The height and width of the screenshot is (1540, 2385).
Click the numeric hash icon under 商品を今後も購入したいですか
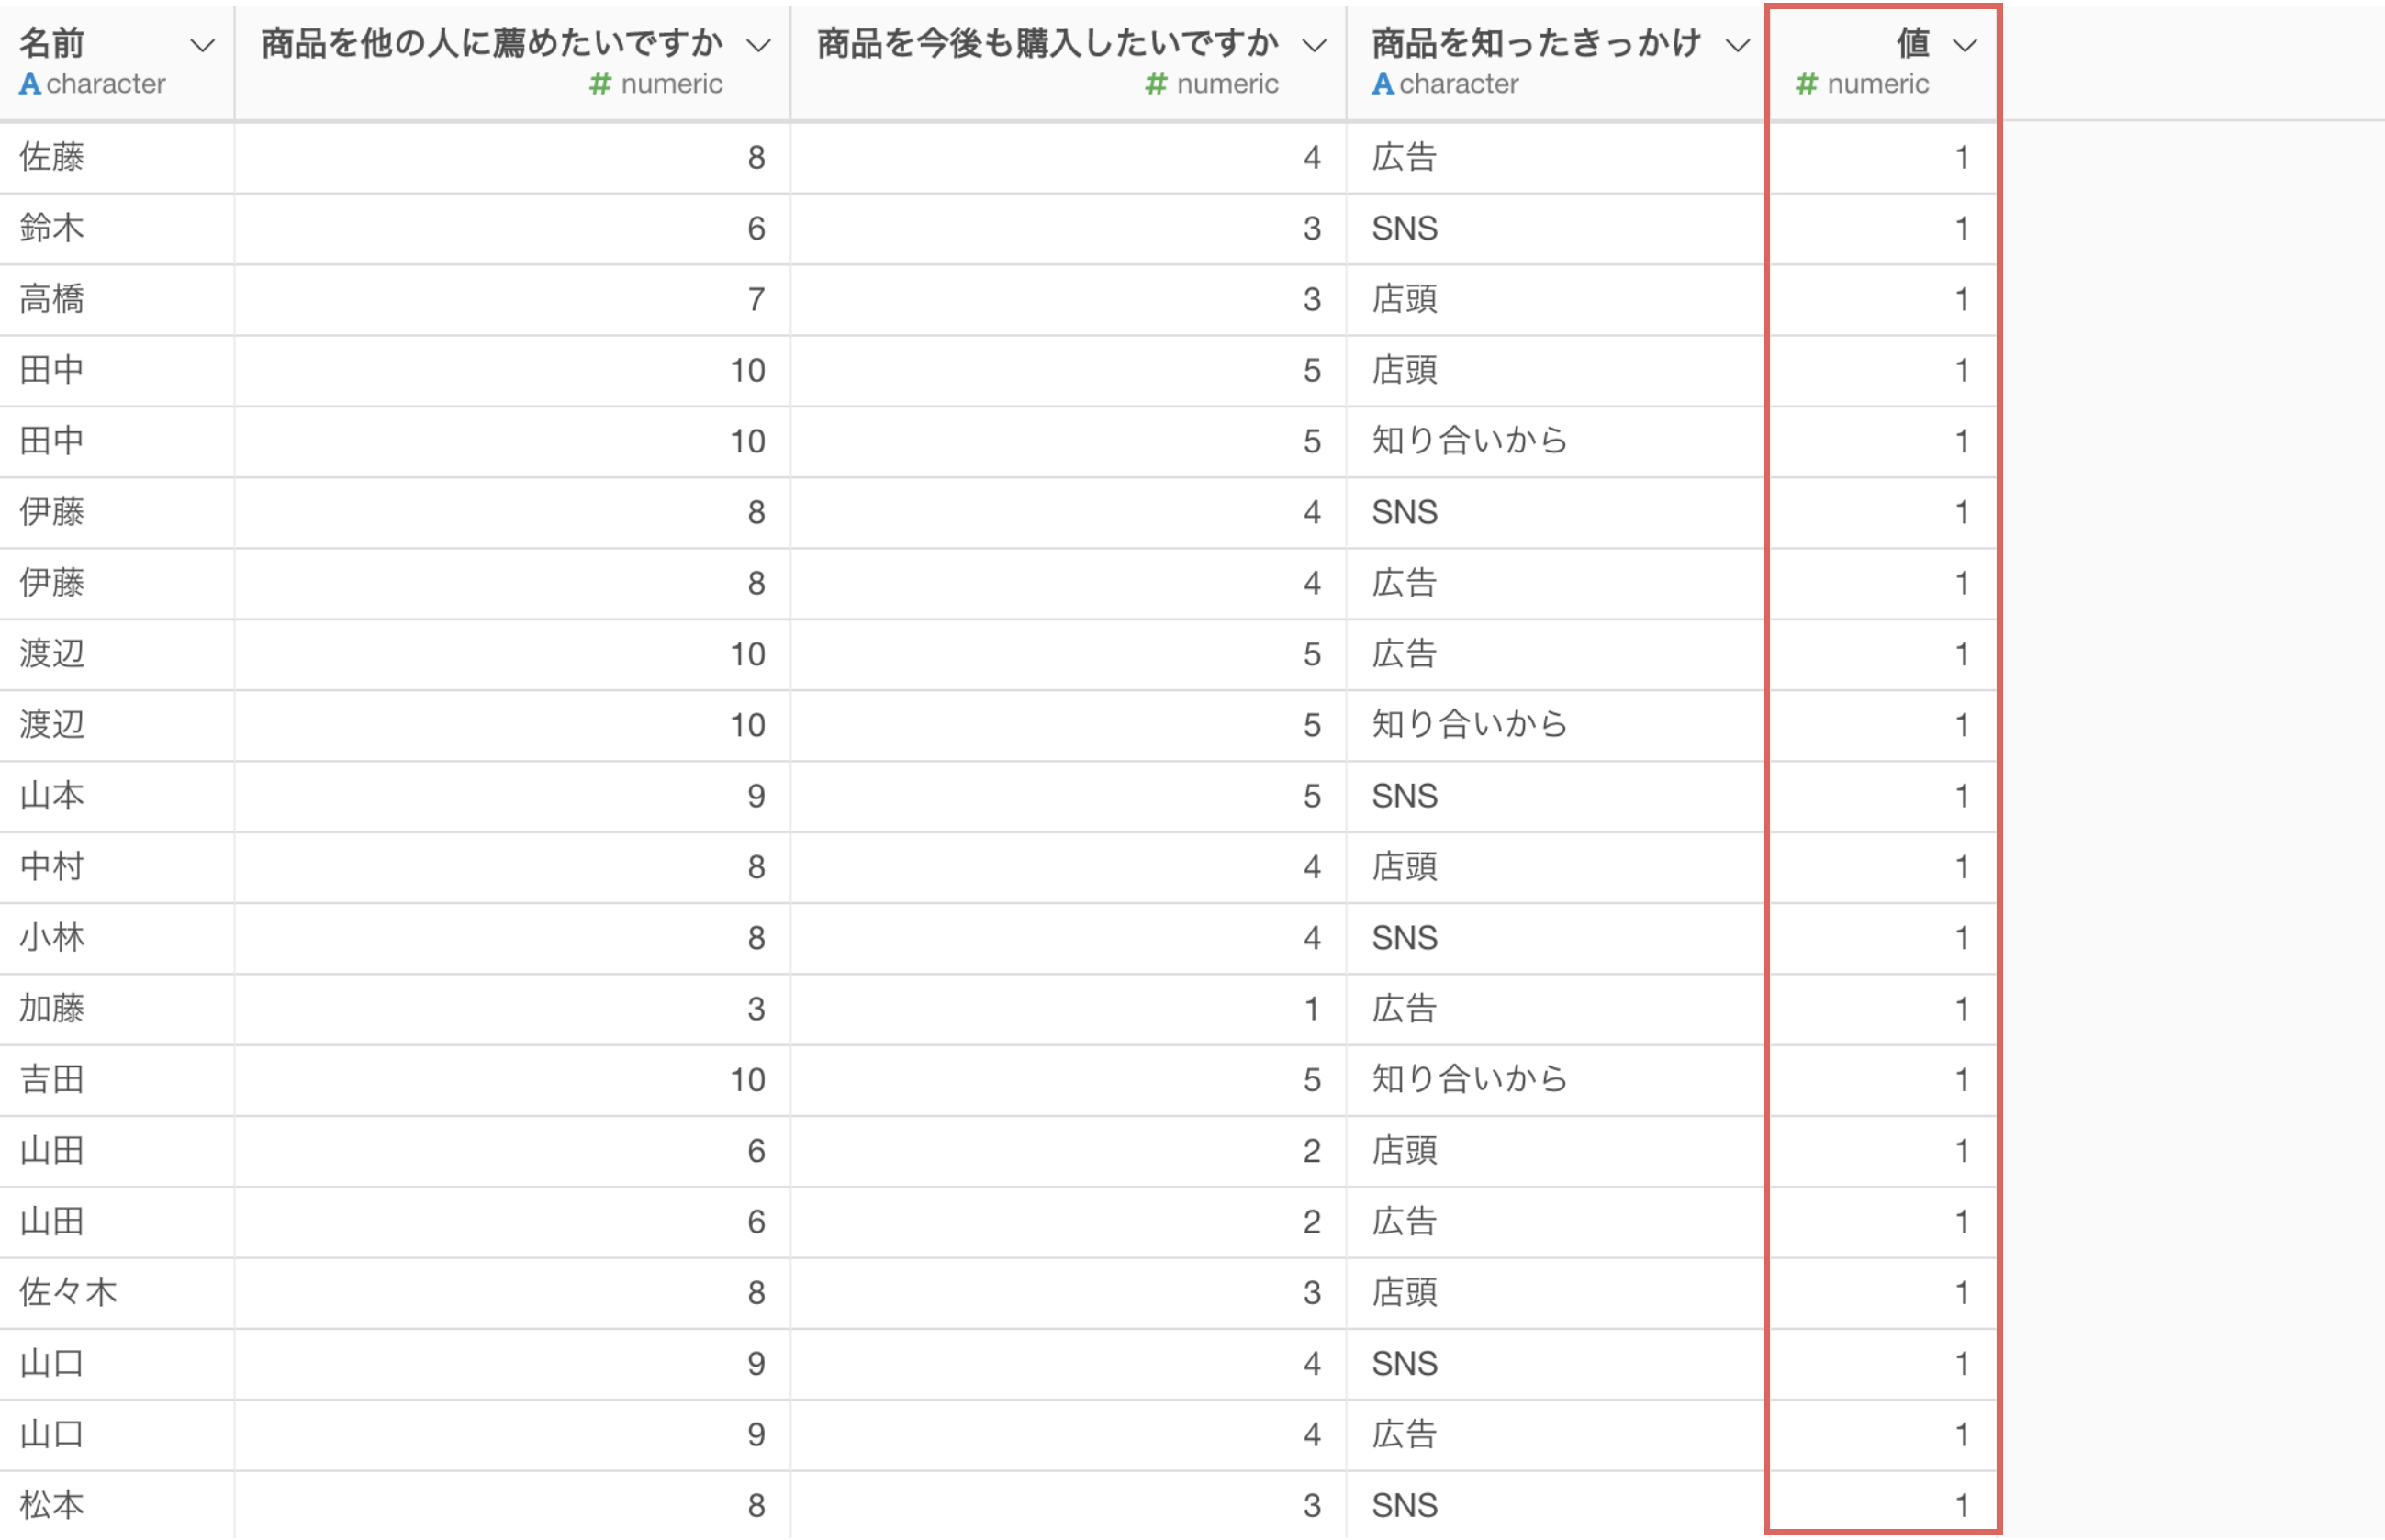[1156, 84]
